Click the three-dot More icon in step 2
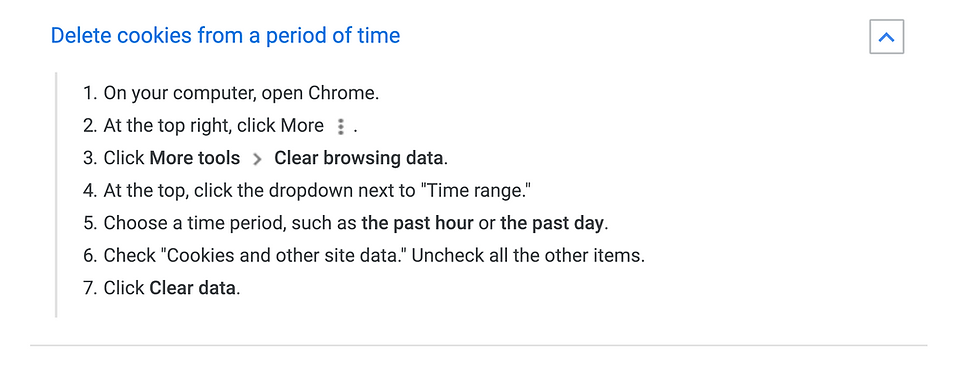This screenshot has height=365, width=980. click(x=341, y=127)
